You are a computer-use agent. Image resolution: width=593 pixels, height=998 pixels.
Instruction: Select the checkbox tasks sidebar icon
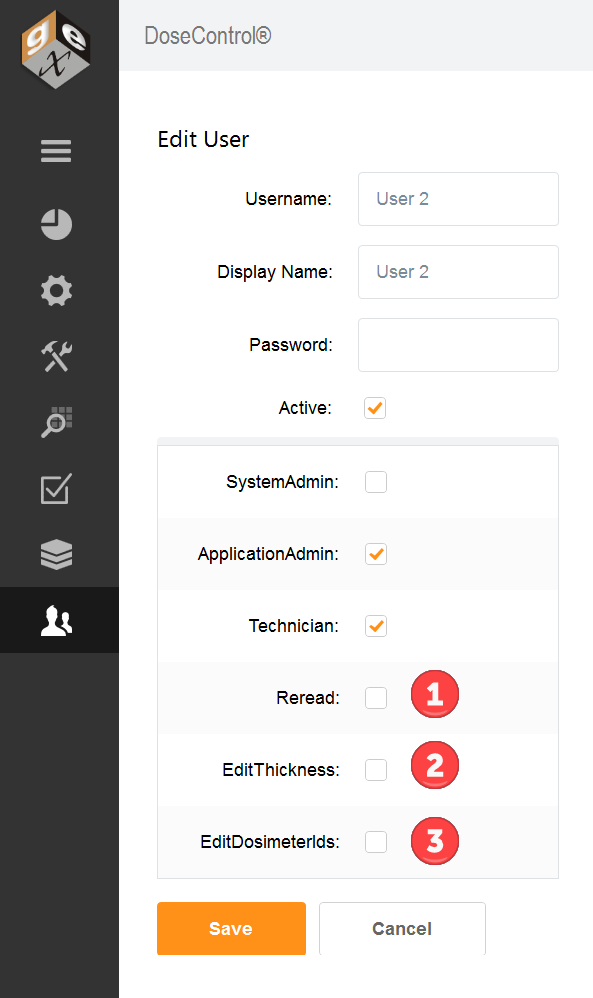point(56,489)
